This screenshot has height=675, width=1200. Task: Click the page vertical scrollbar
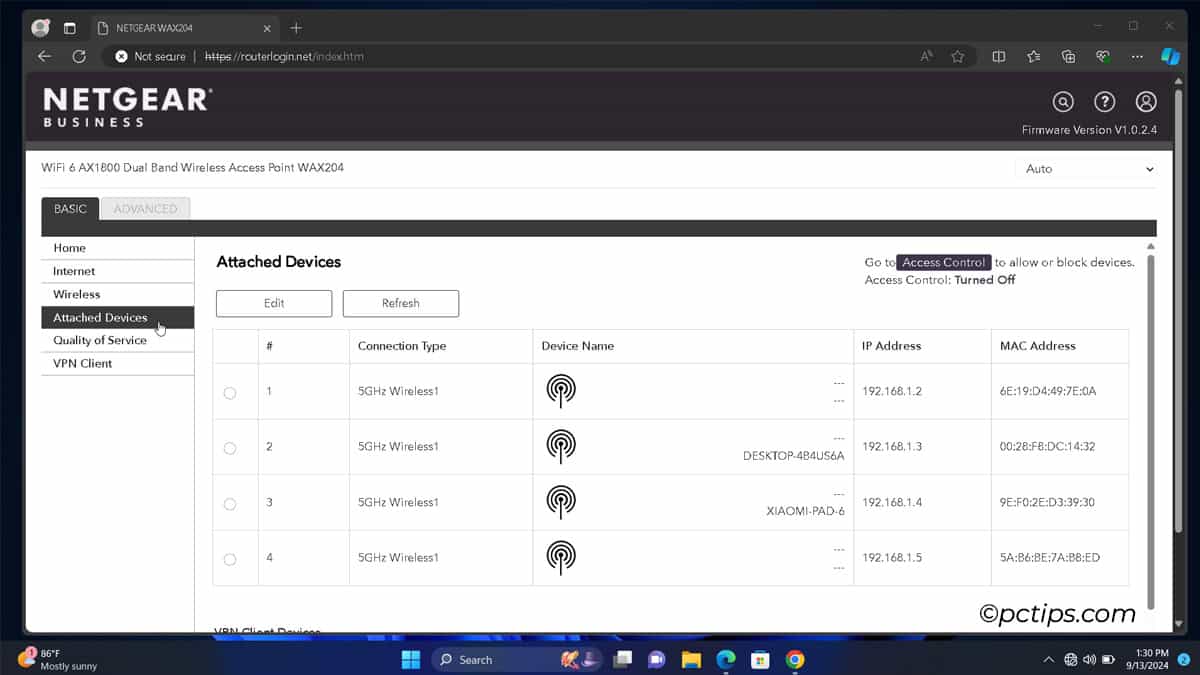coord(1150,430)
